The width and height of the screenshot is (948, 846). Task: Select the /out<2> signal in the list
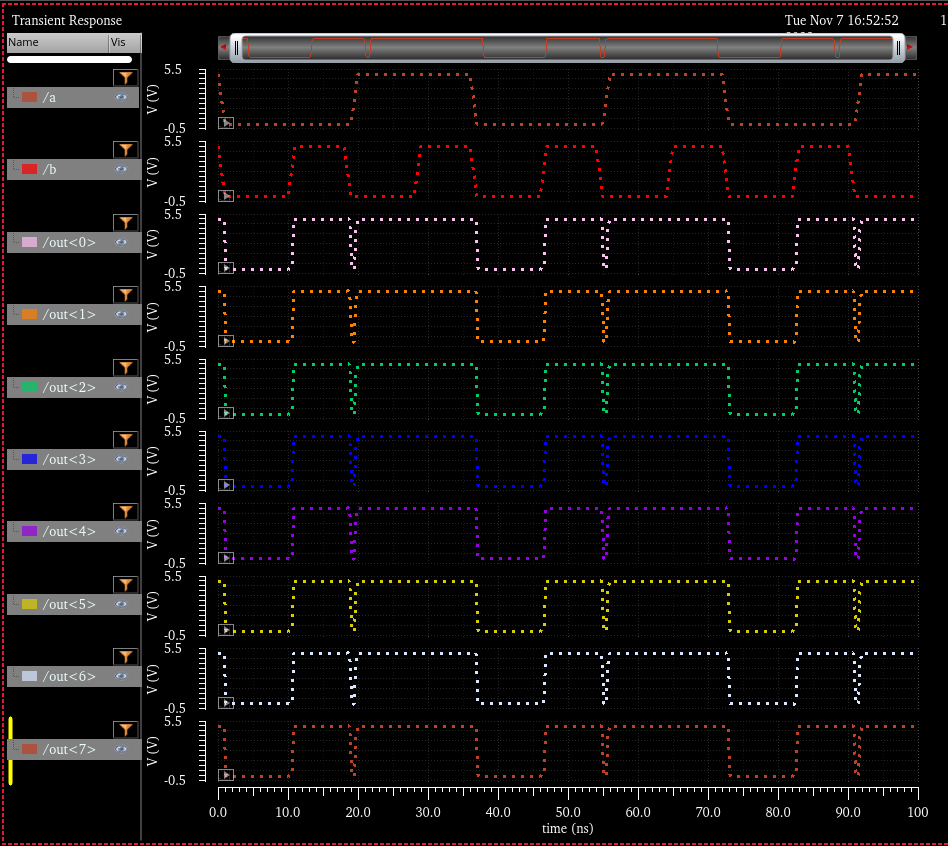(x=70, y=387)
